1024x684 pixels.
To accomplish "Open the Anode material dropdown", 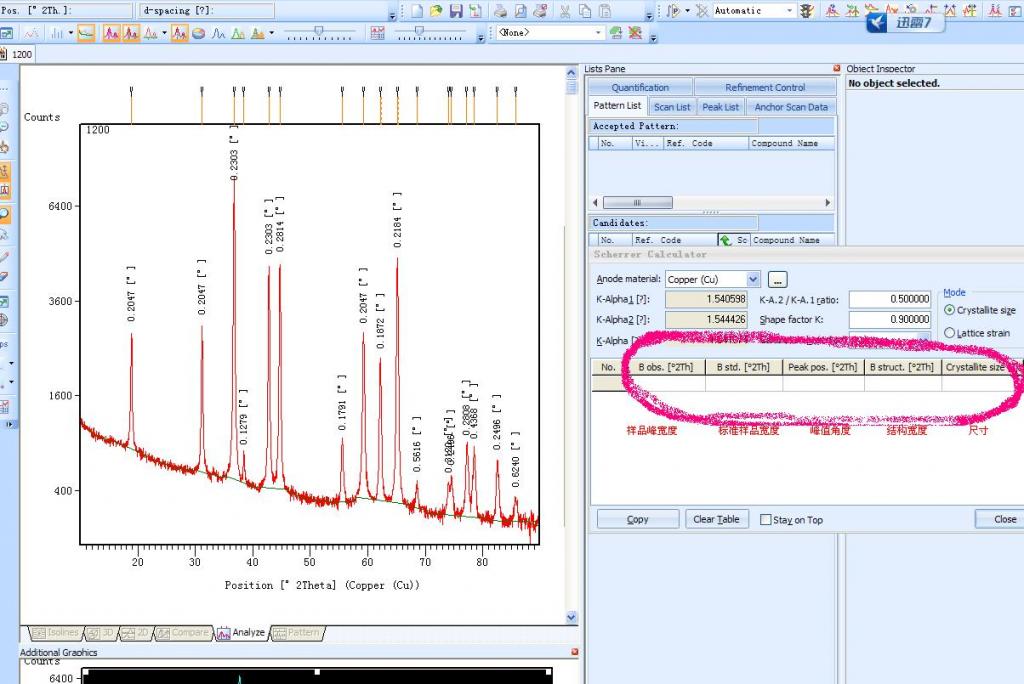I will coord(753,280).
